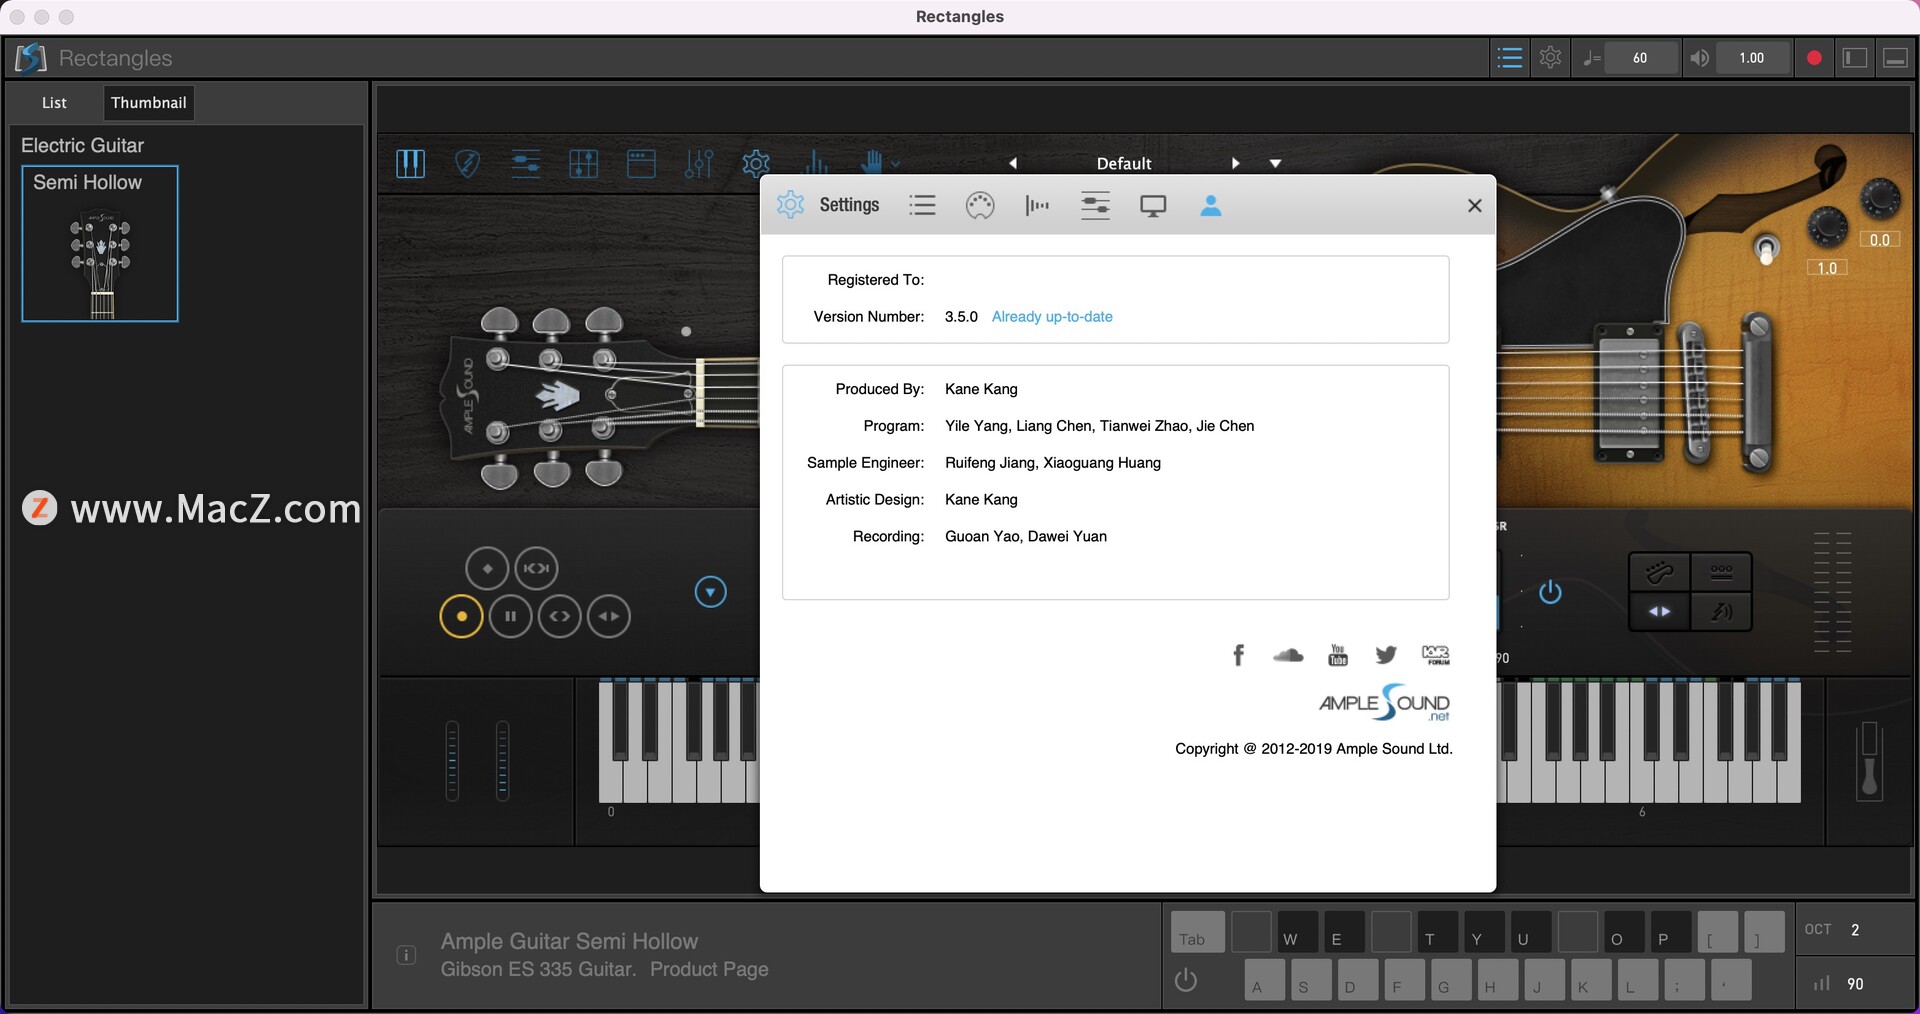Open the Default preset dropdown arrow
The width and height of the screenshot is (1920, 1014).
(x=1276, y=162)
